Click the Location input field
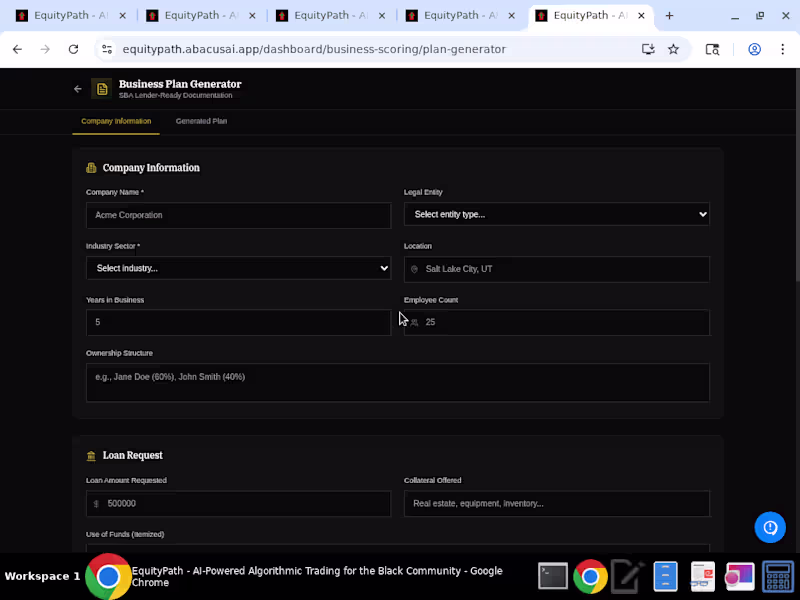The image size is (800, 600). [x=557, y=269]
